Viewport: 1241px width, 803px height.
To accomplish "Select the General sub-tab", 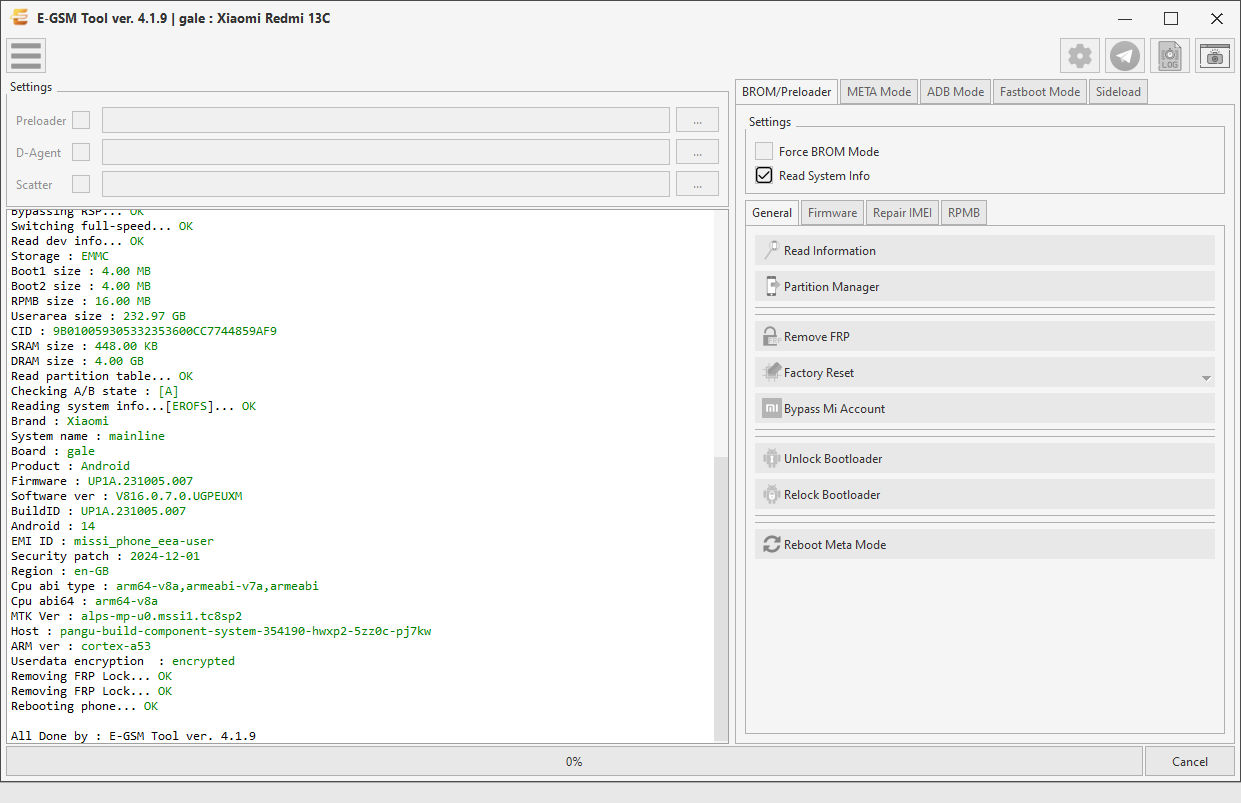I will (x=772, y=212).
